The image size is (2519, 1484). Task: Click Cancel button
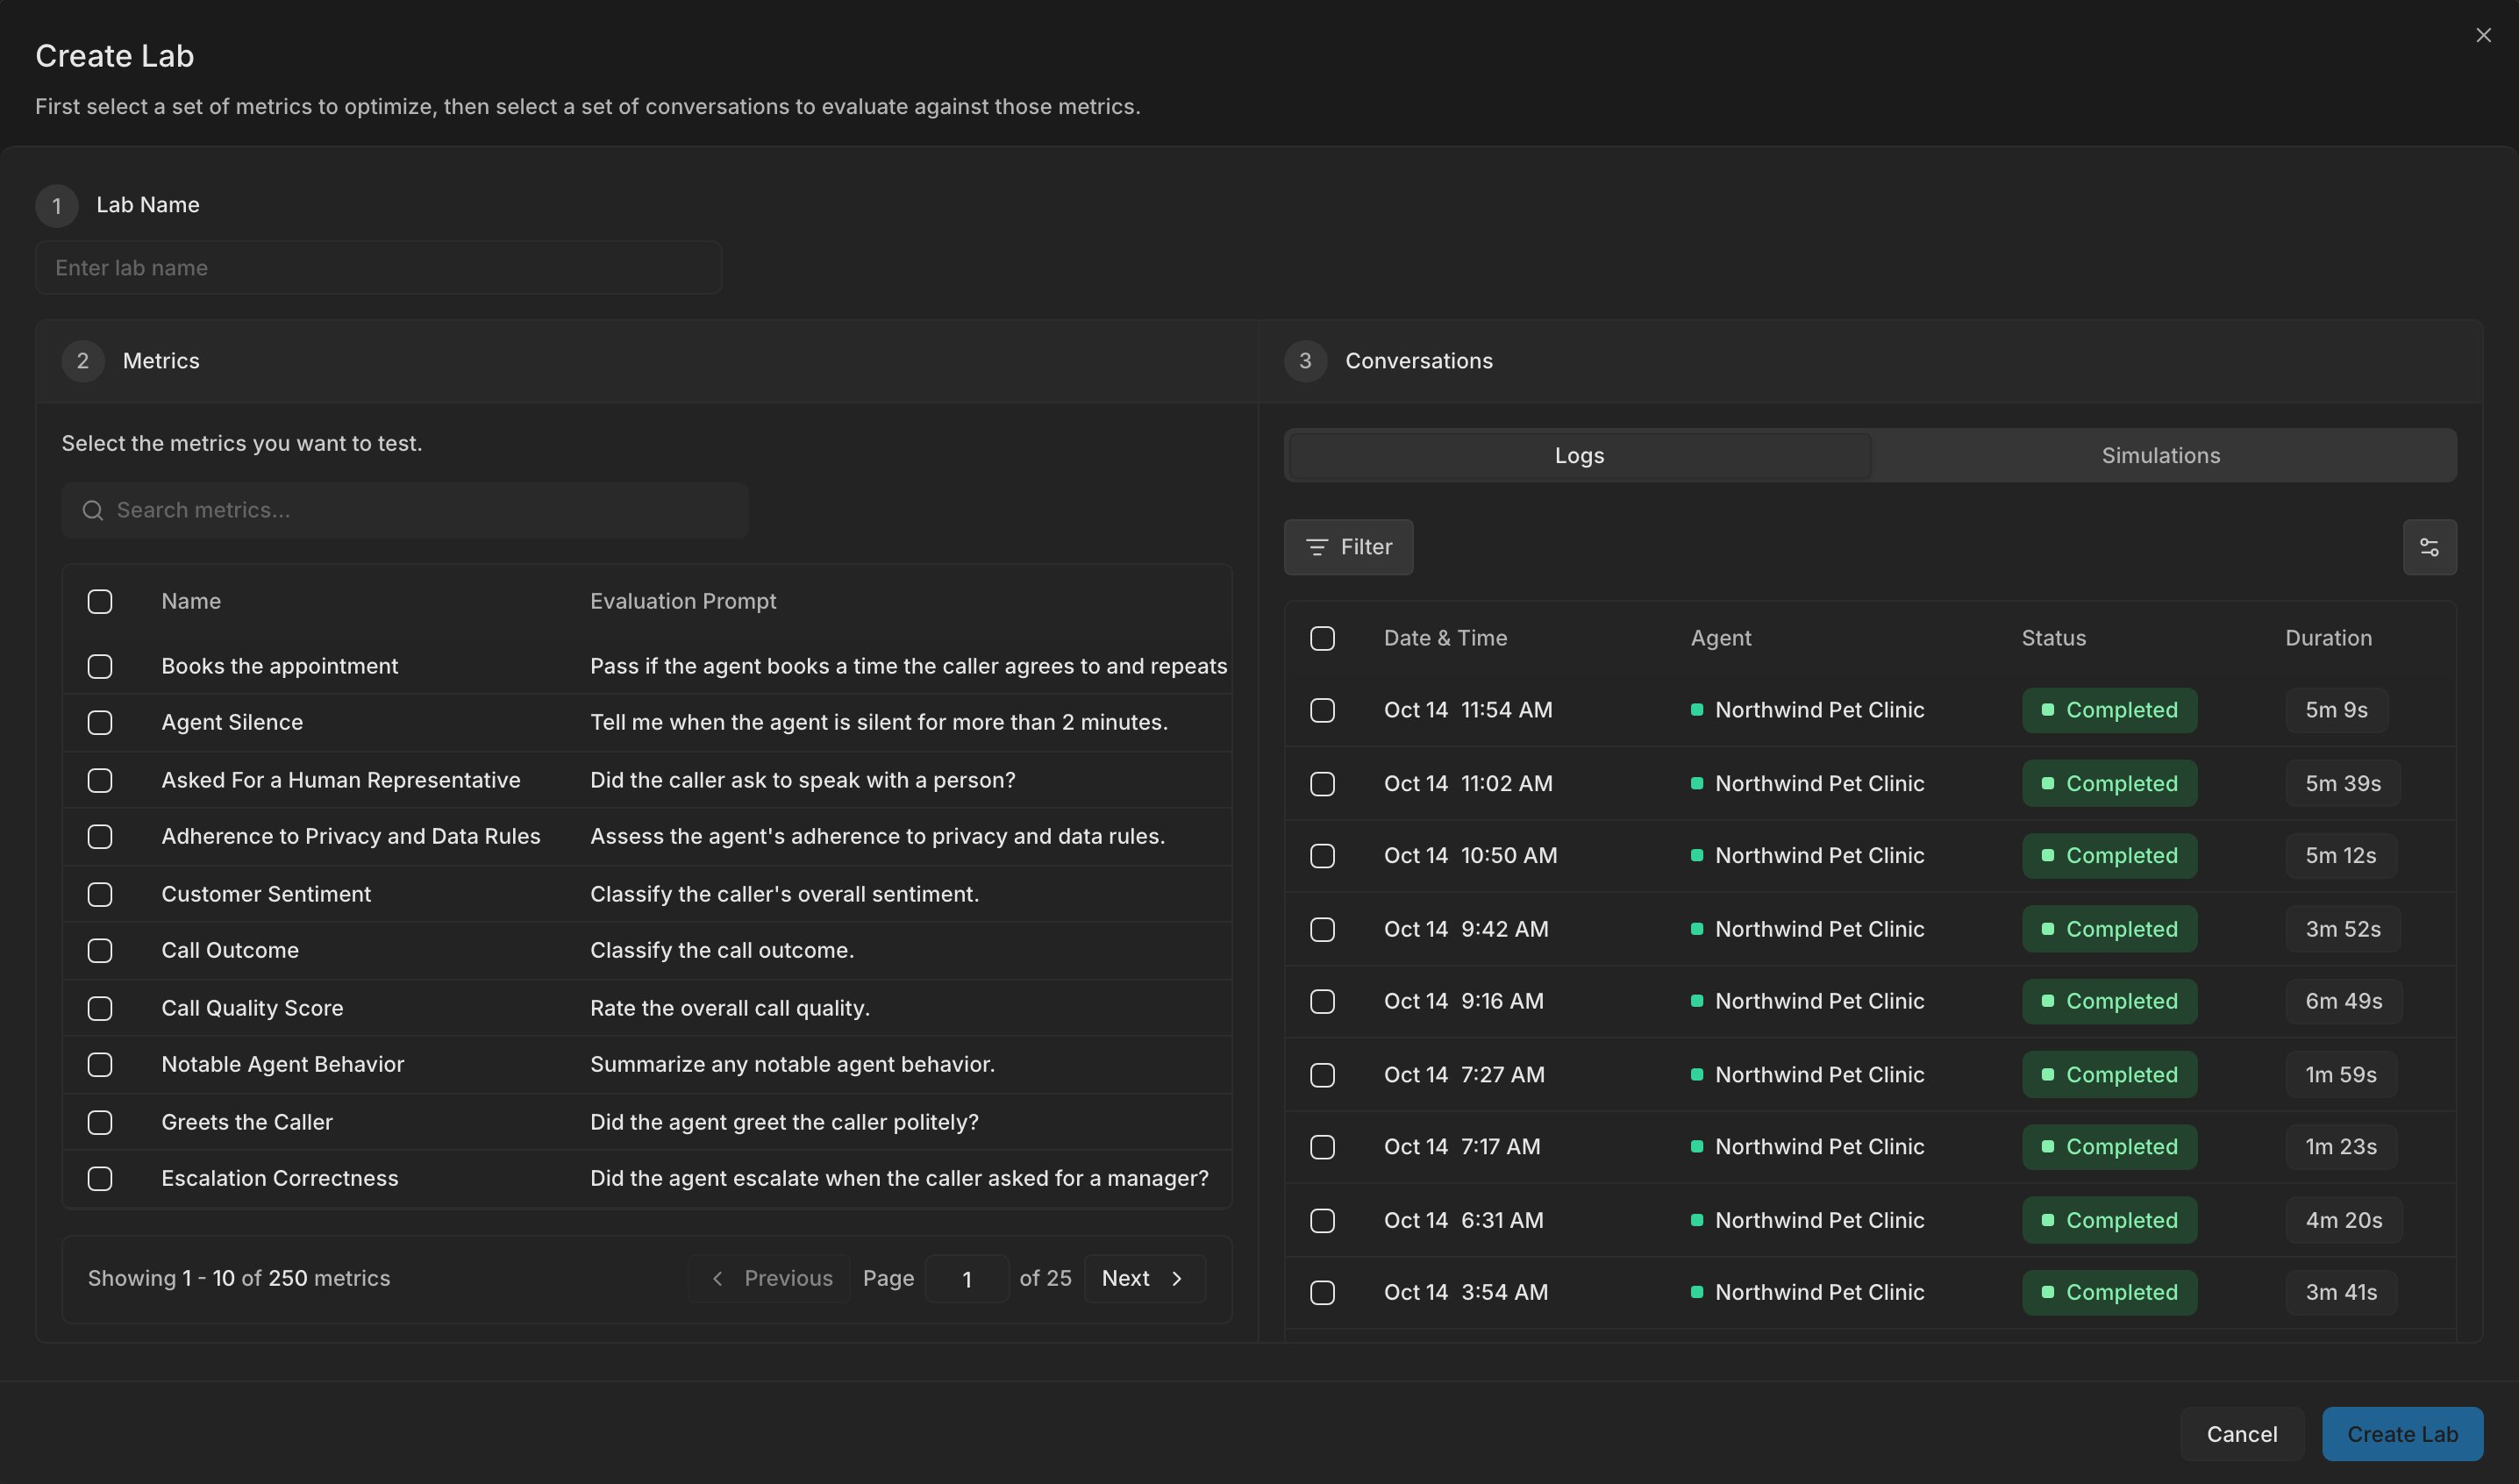click(x=2241, y=1434)
